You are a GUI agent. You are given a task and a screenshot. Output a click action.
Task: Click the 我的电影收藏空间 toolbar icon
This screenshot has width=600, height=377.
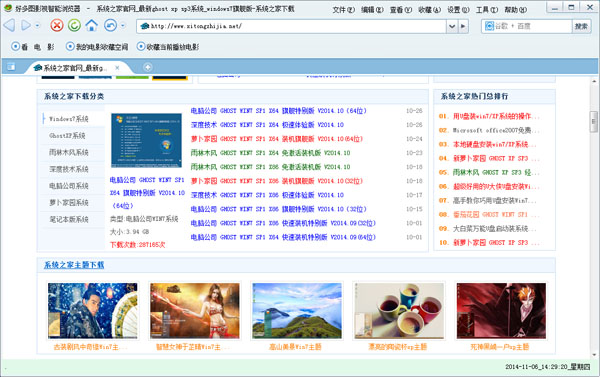tap(70, 46)
